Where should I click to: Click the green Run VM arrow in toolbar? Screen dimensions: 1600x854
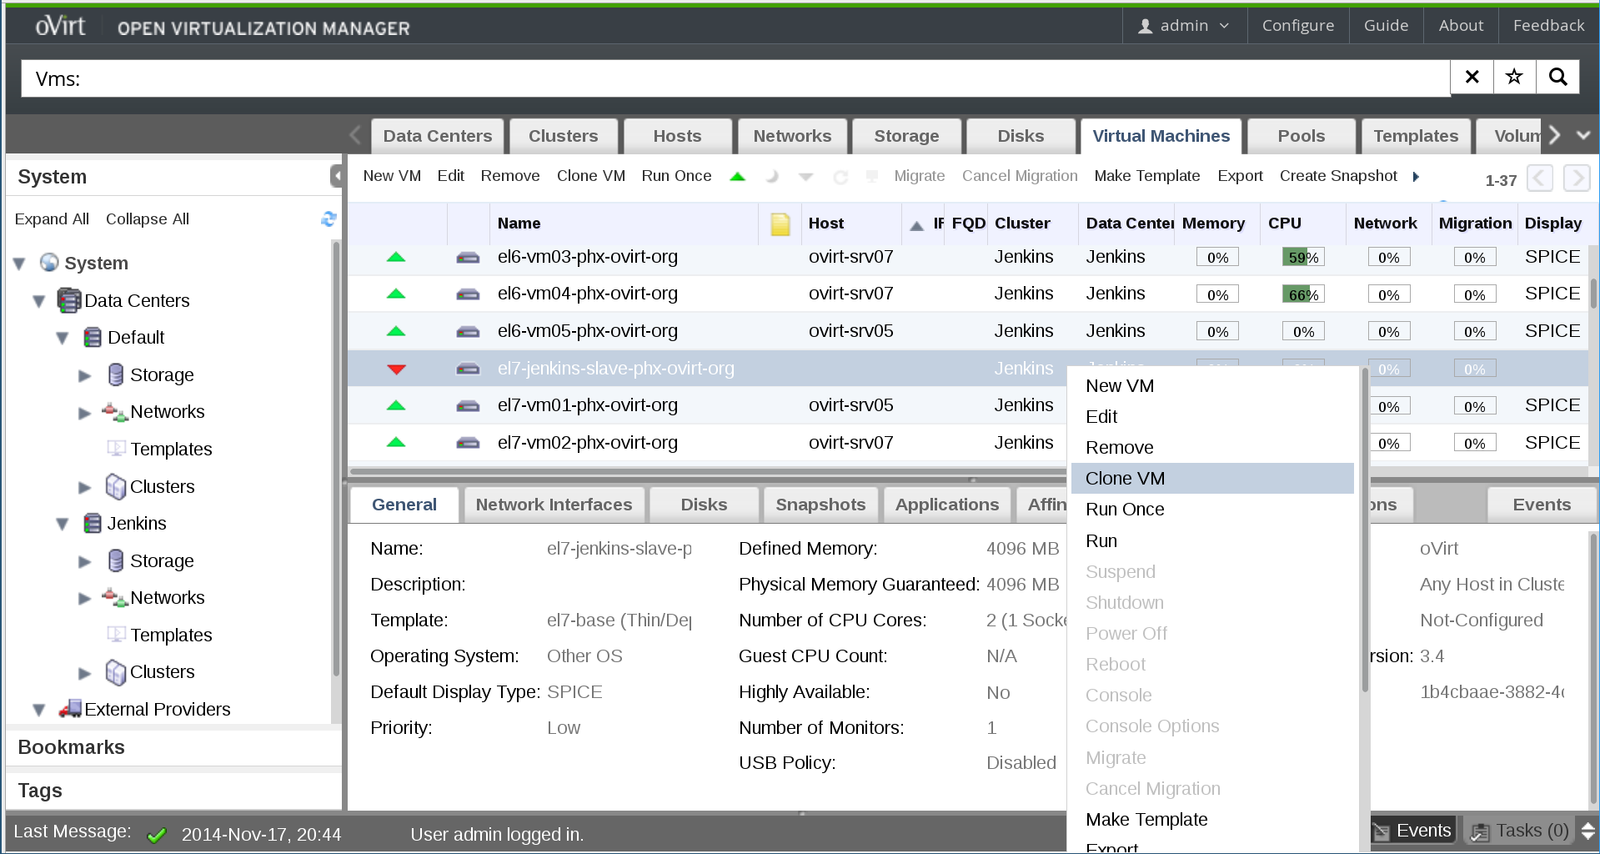pyautogui.click(x=738, y=176)
